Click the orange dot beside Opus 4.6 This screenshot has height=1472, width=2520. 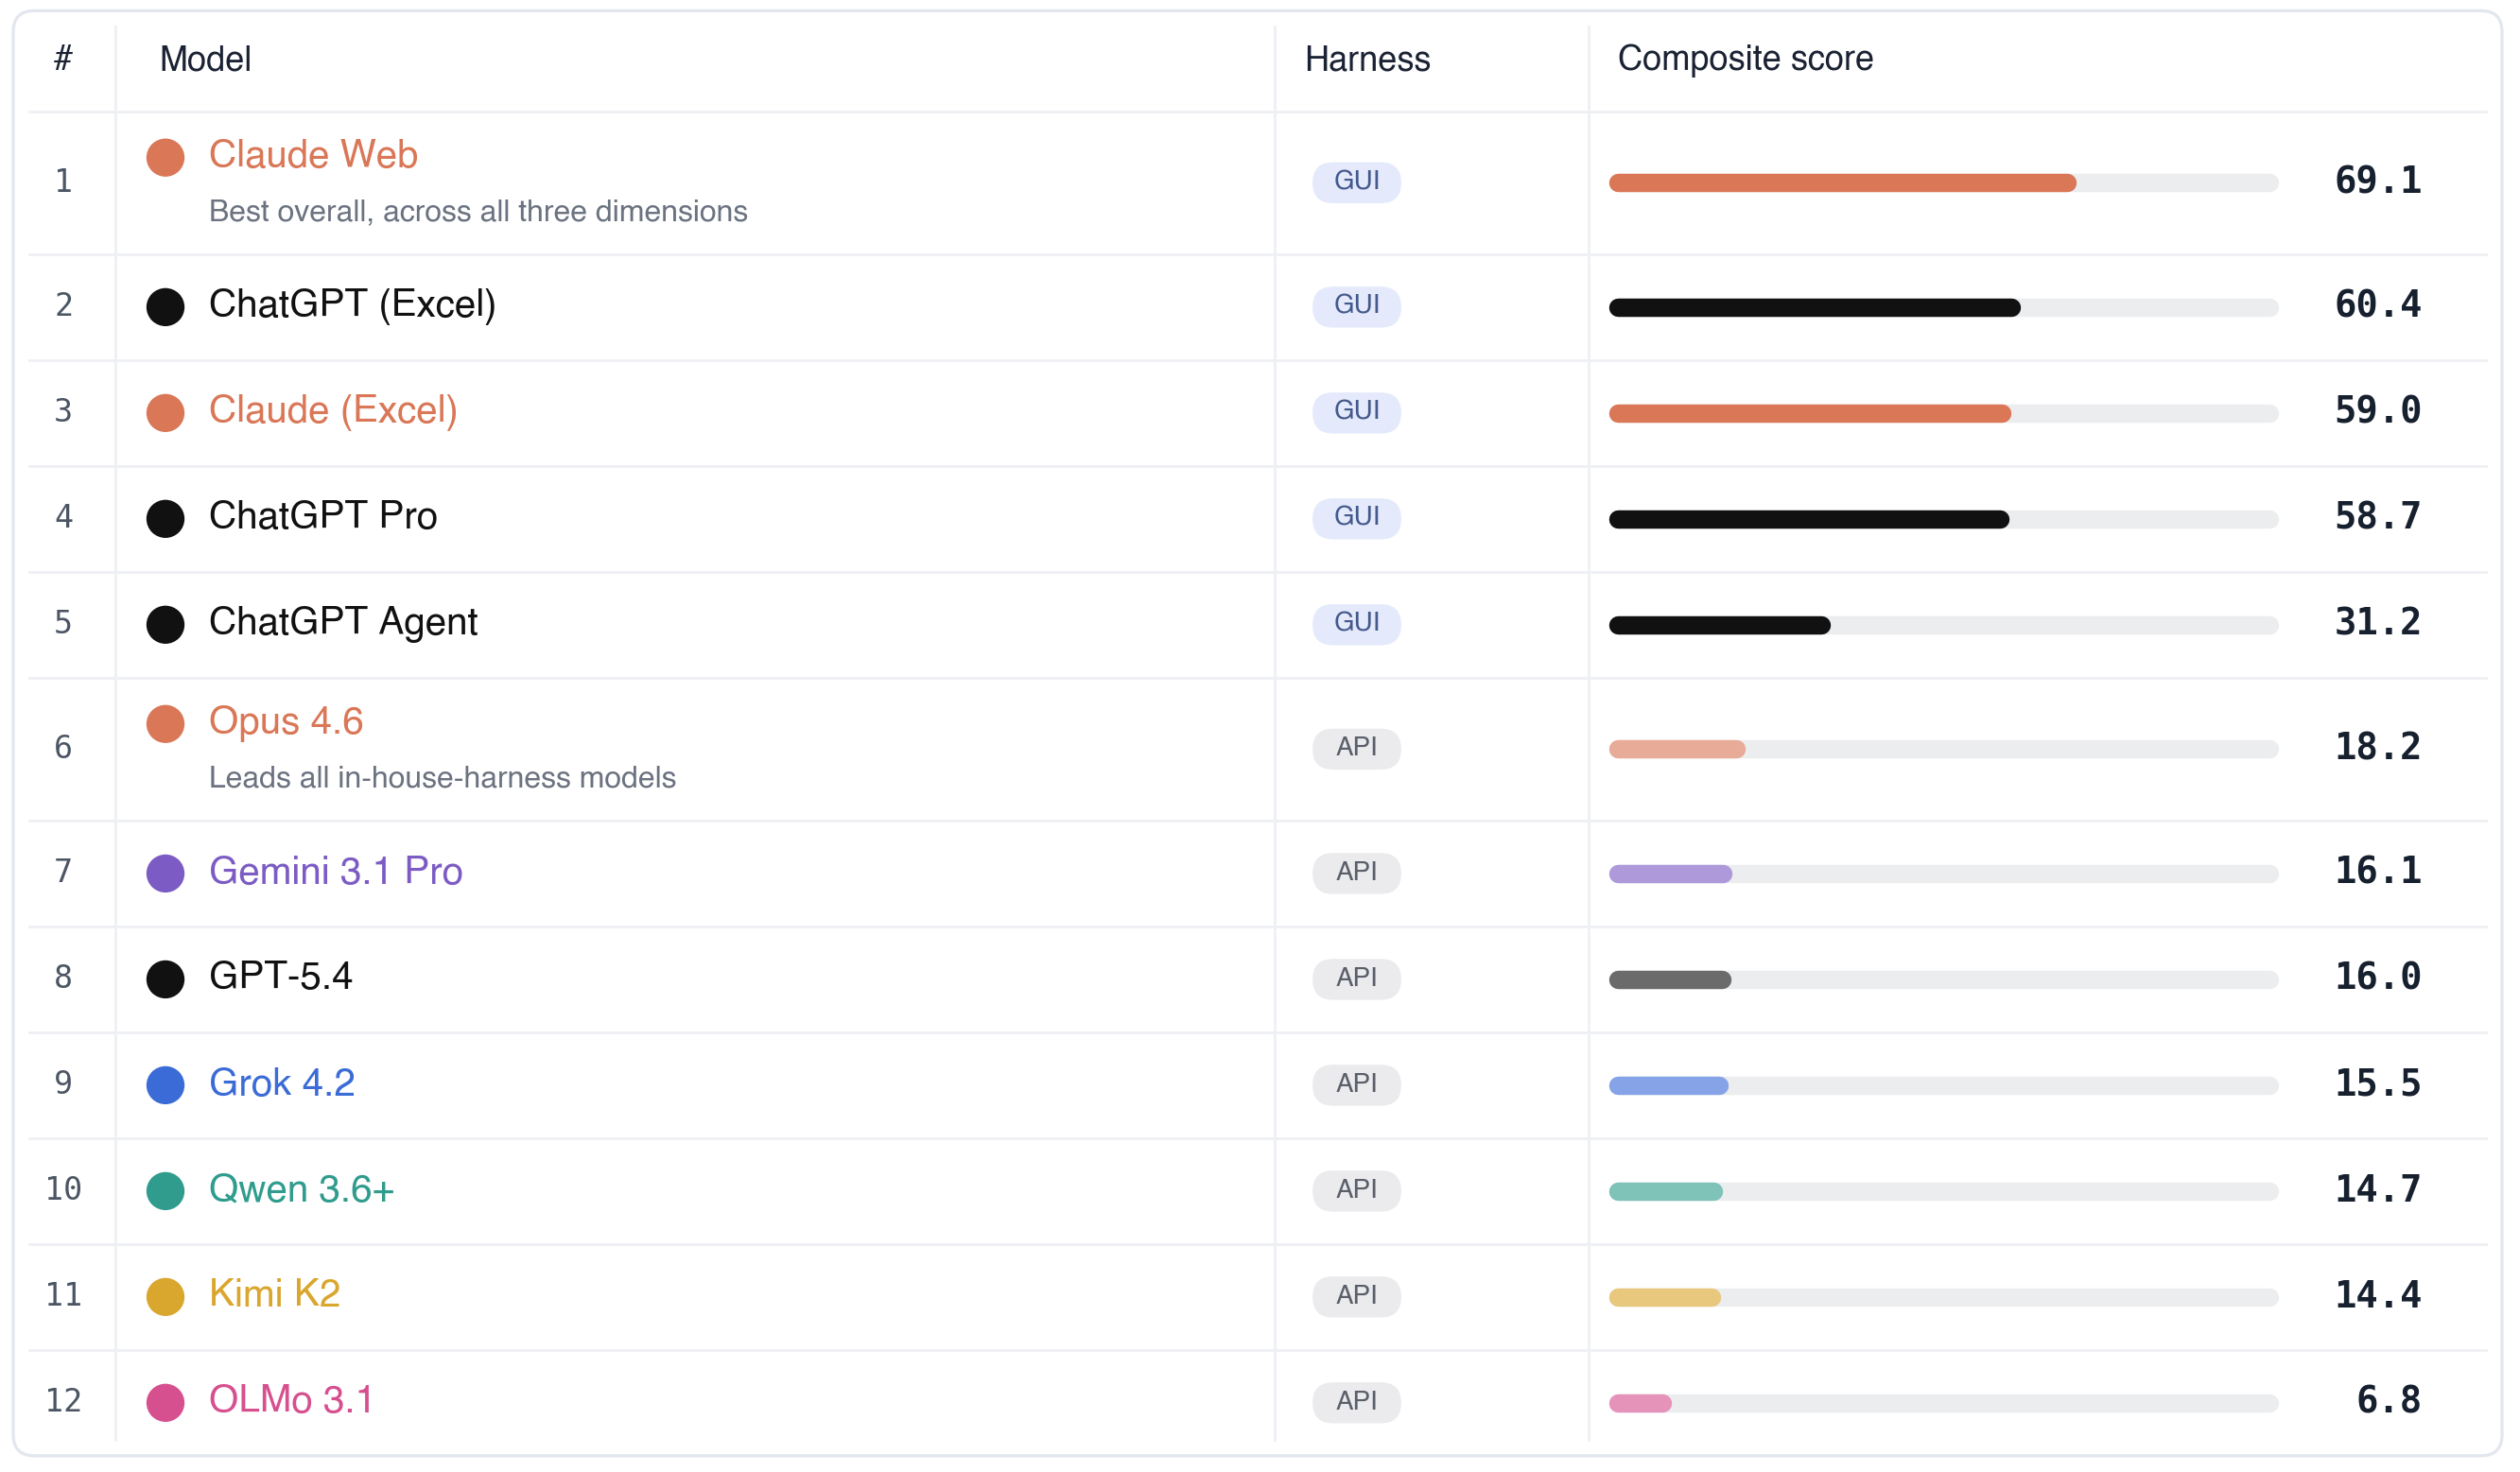[x=165, y=723]
